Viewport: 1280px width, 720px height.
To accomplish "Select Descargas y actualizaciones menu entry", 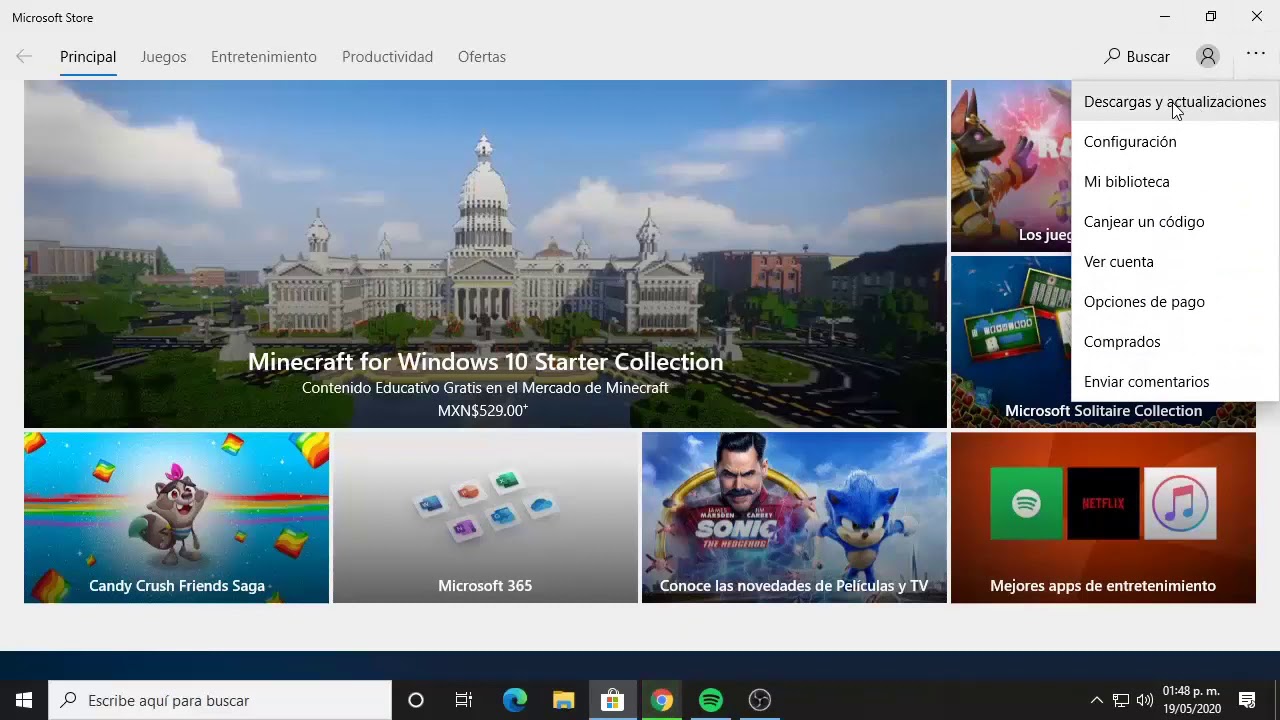I will coord(1174,102).
